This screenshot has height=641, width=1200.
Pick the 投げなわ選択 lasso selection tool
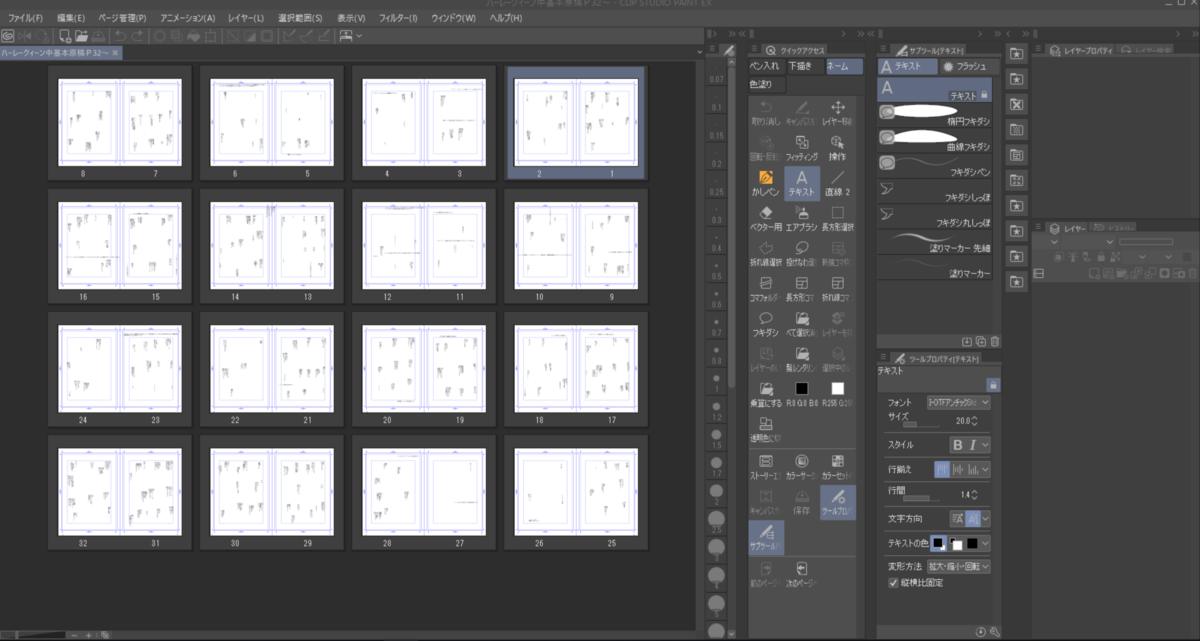pyautogui.click(x=802, y=253)
